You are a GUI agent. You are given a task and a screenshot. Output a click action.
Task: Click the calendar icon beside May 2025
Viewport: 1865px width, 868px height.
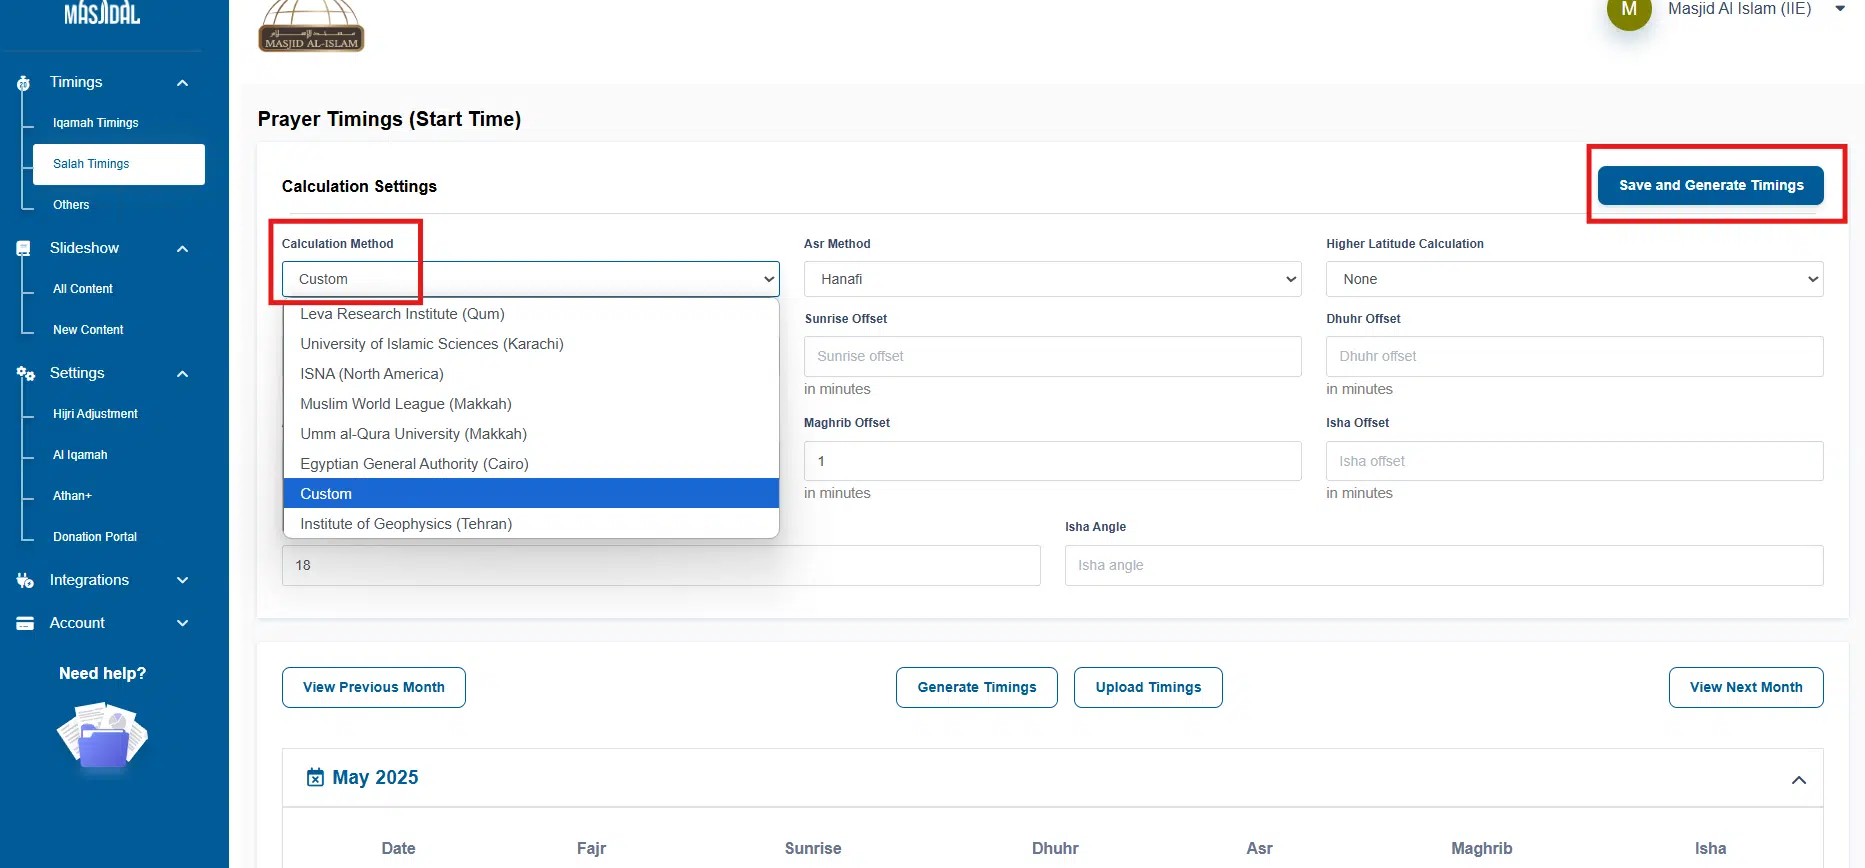[x=315, y=778]
